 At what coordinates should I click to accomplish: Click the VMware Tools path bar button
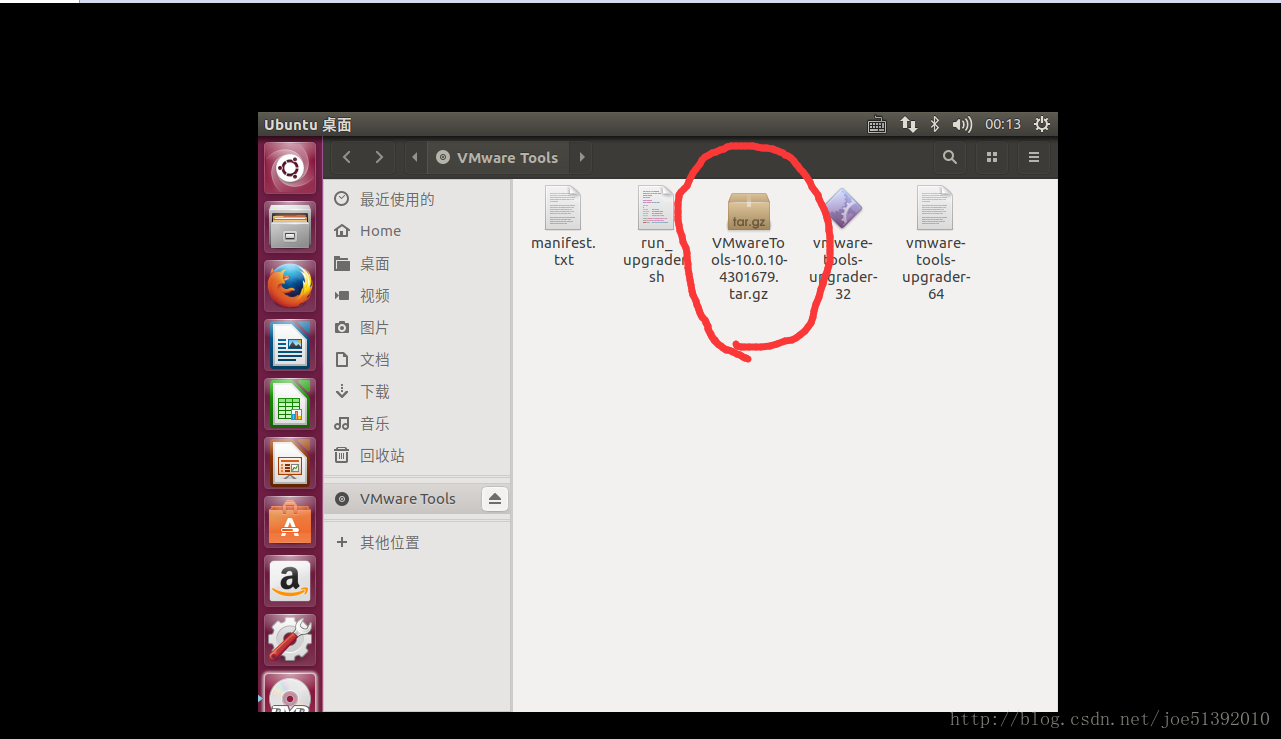pyautogui.click(x=498, y=157)
